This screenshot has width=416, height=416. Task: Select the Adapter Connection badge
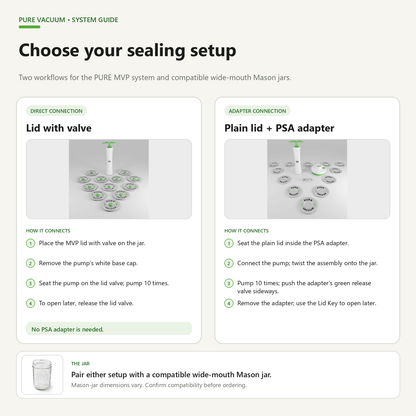pos(257,111)
